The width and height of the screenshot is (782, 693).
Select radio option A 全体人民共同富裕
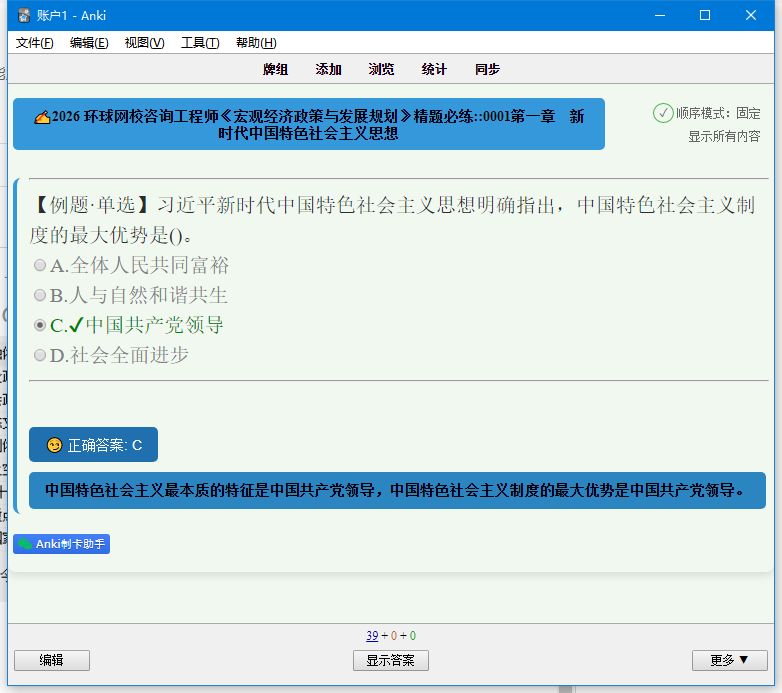tap(40, 265)
